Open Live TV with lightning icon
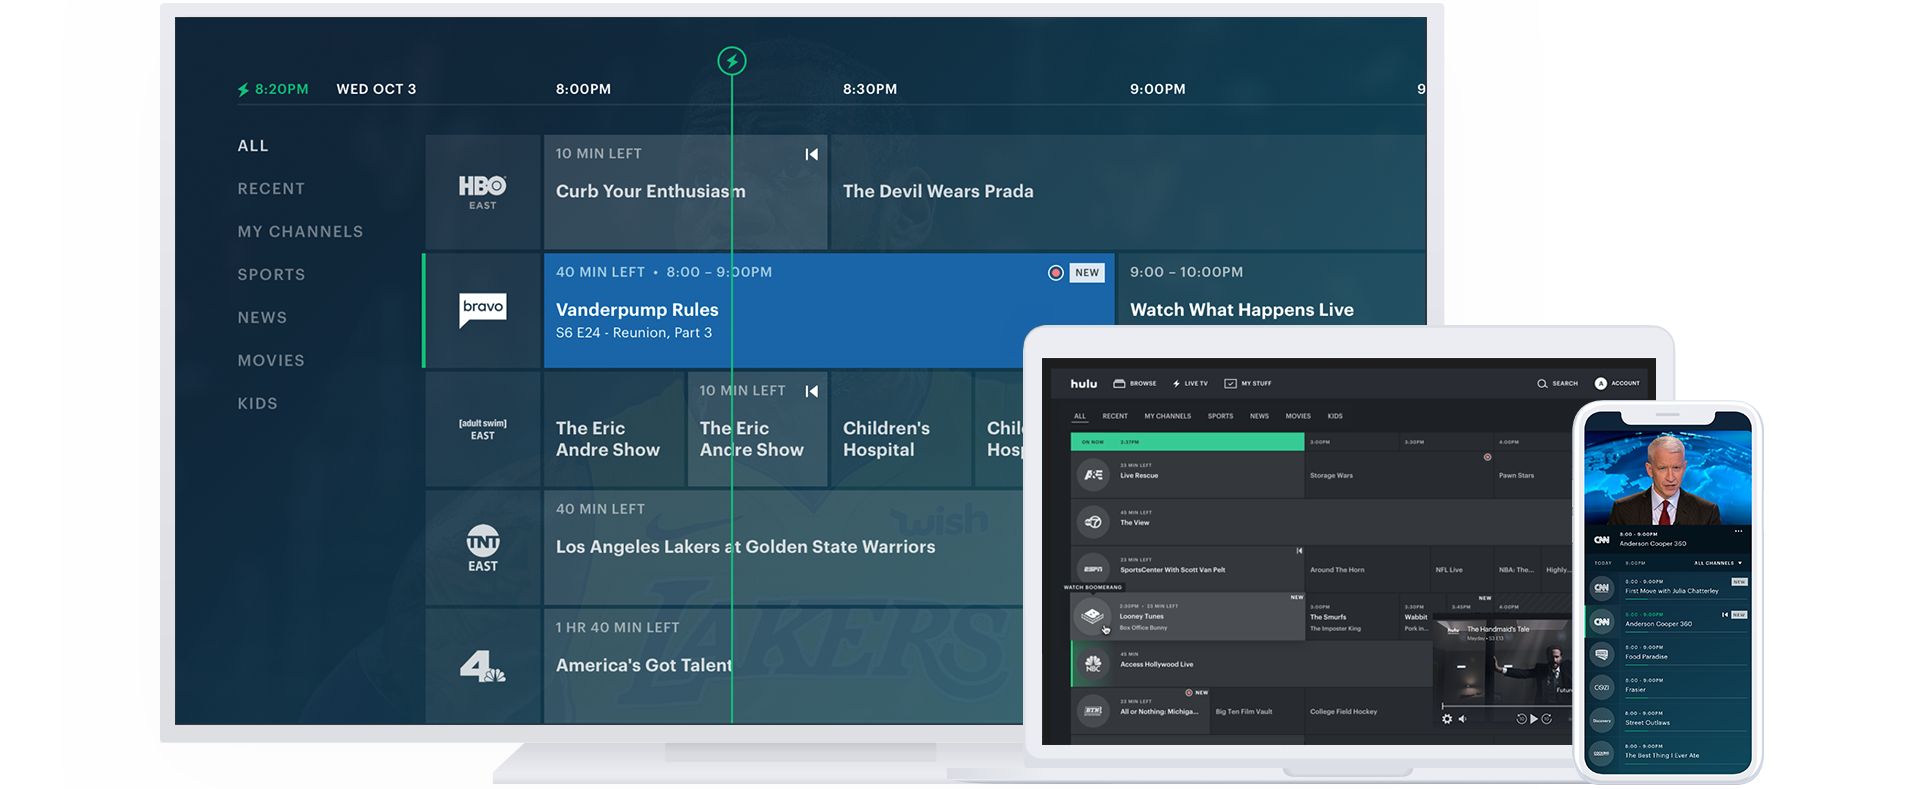The height and width of the screenshot is (789, 1920). [x=1190, y=383]
